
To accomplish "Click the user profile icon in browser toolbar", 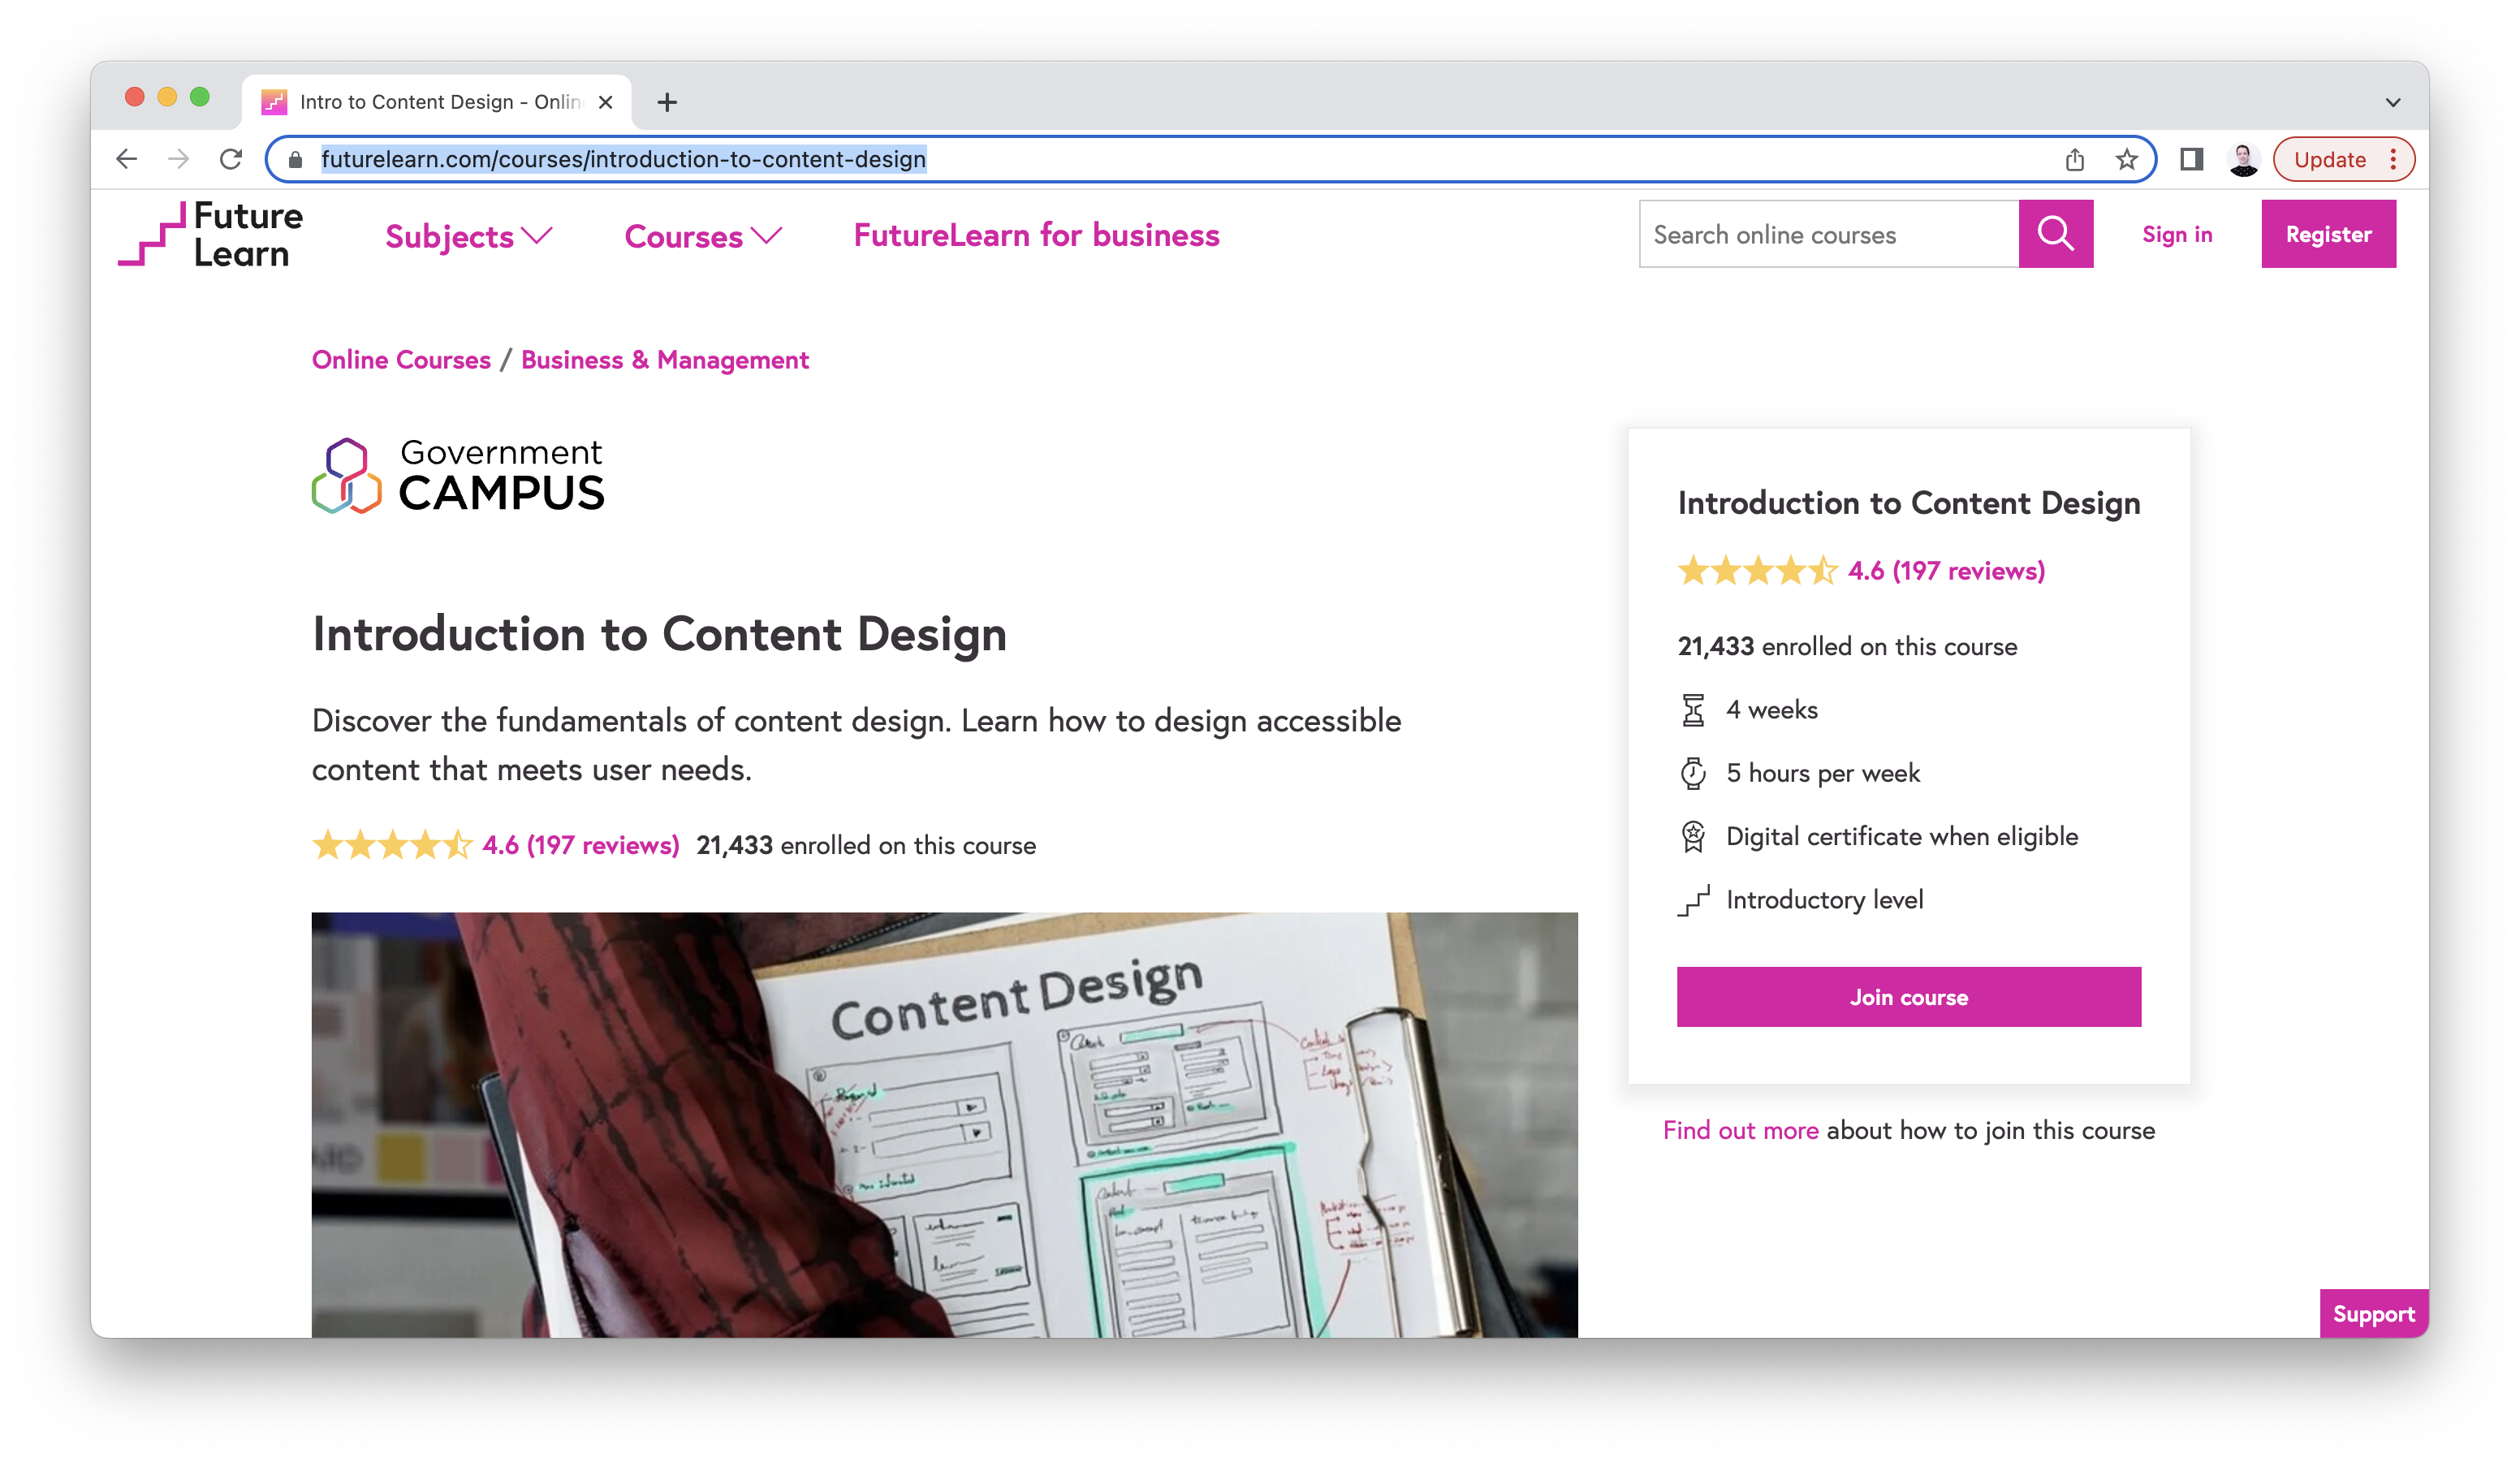I will pos(2244,158).
